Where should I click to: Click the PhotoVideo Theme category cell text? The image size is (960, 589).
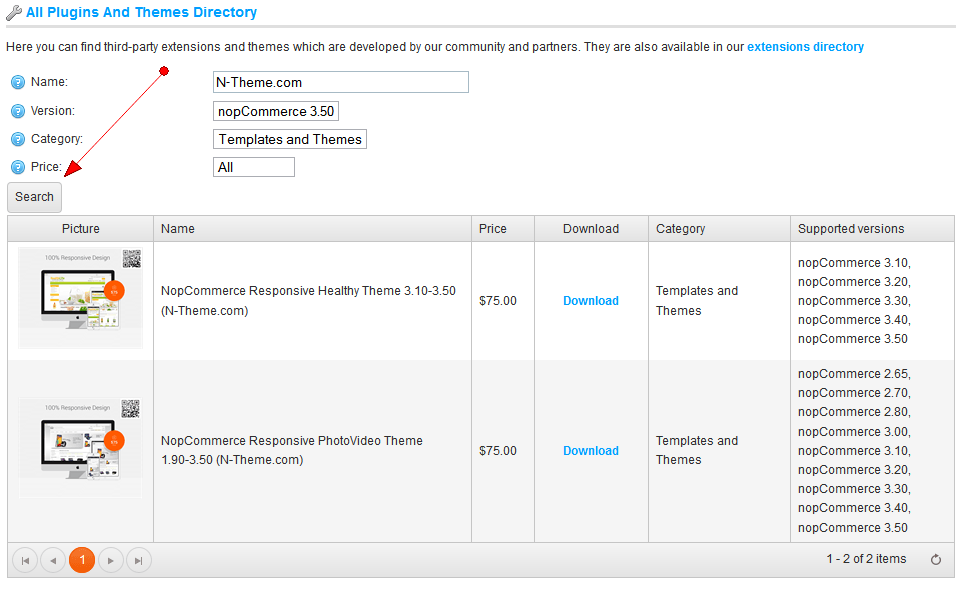(x=697, y=450)
